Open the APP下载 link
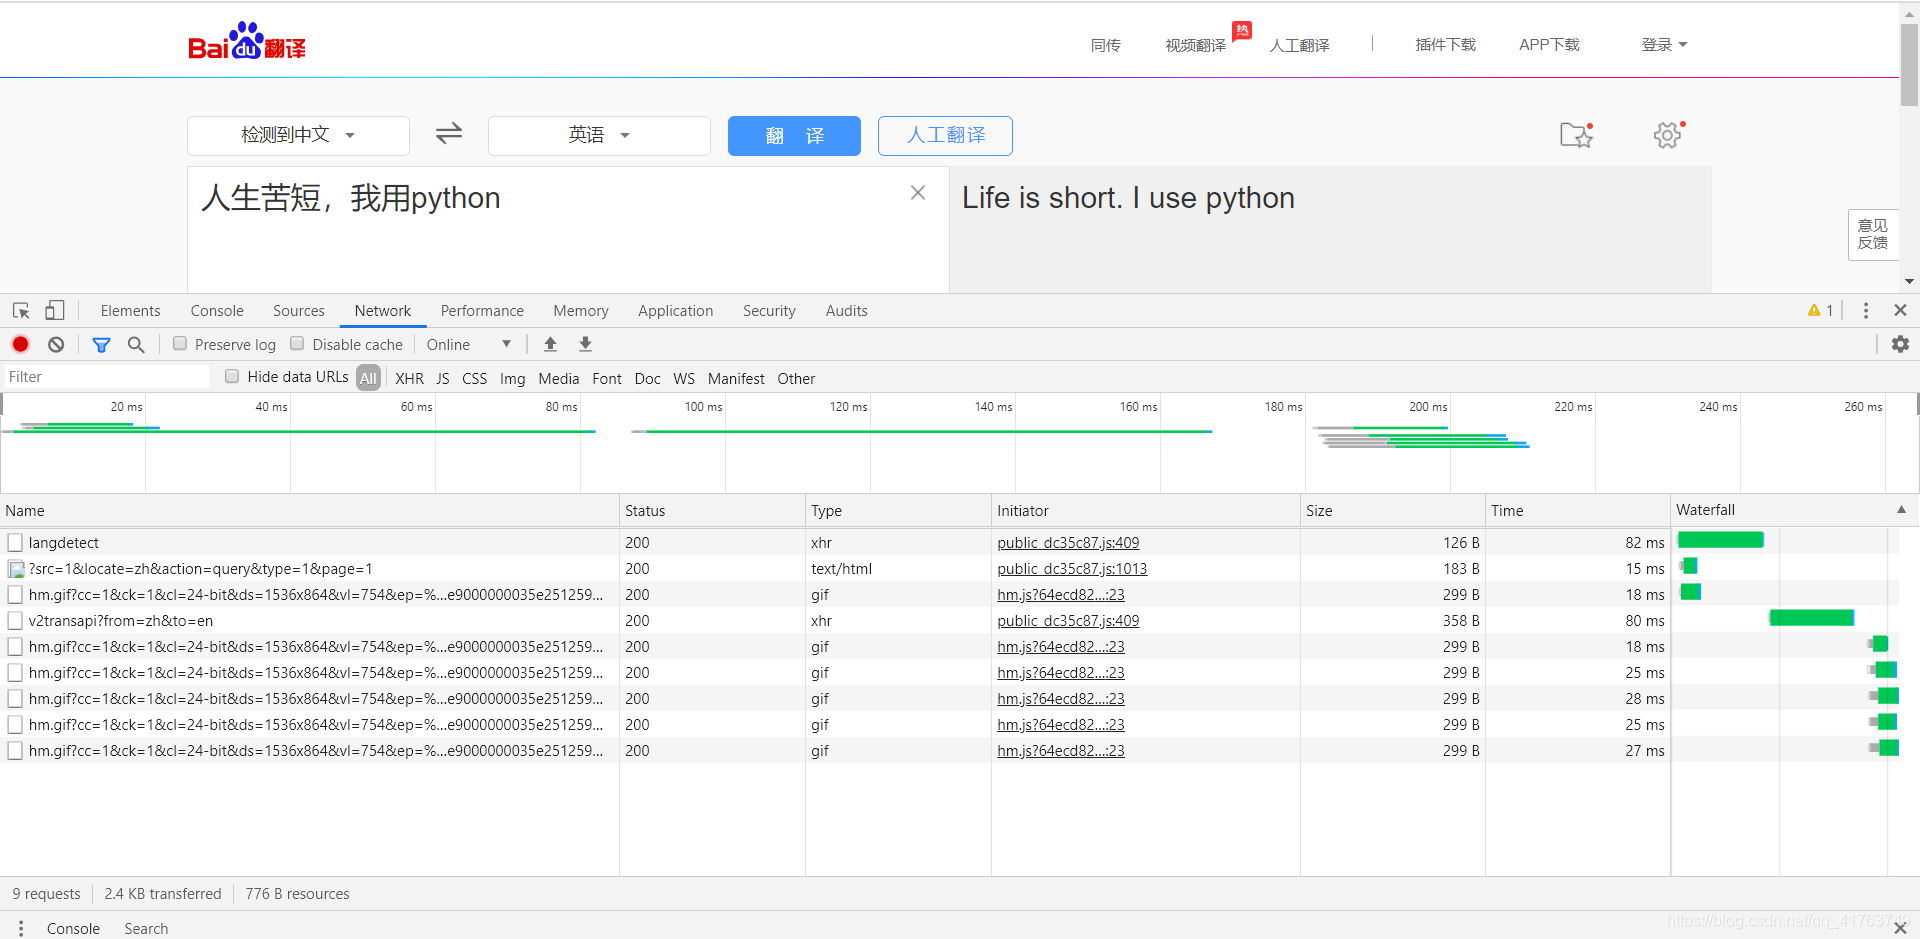This screenshot has width=1920, height=939. click(x=1549, y=45)
